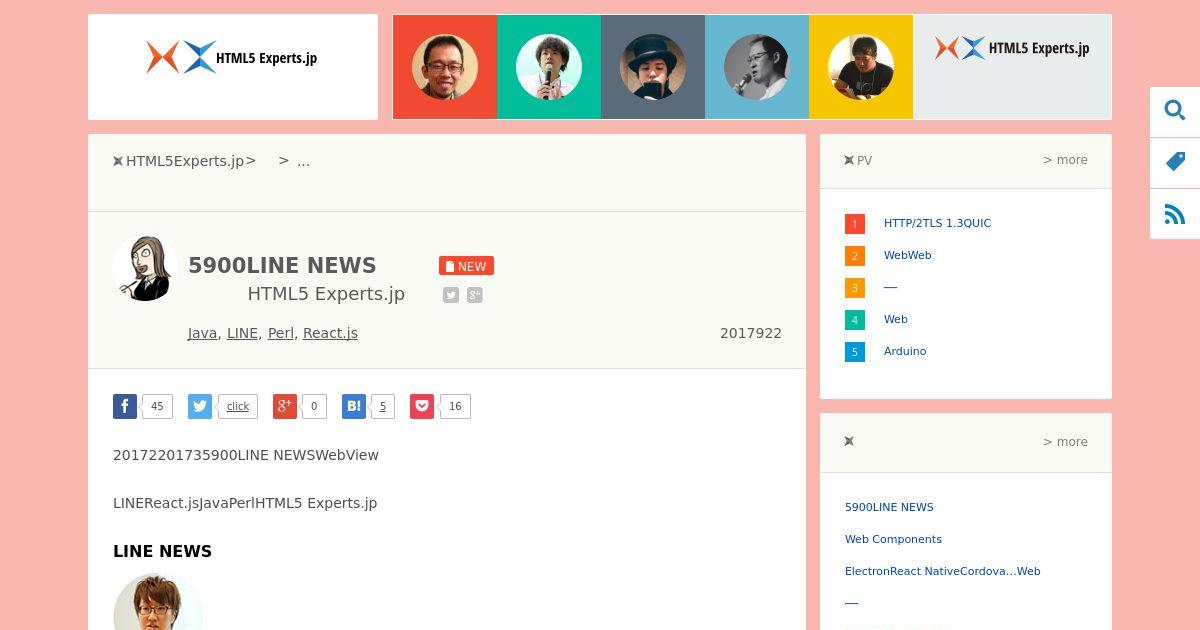The width and height of the screenshot is (1200, 630).
Task: Open the Java tag link
Action: point(202,333)
